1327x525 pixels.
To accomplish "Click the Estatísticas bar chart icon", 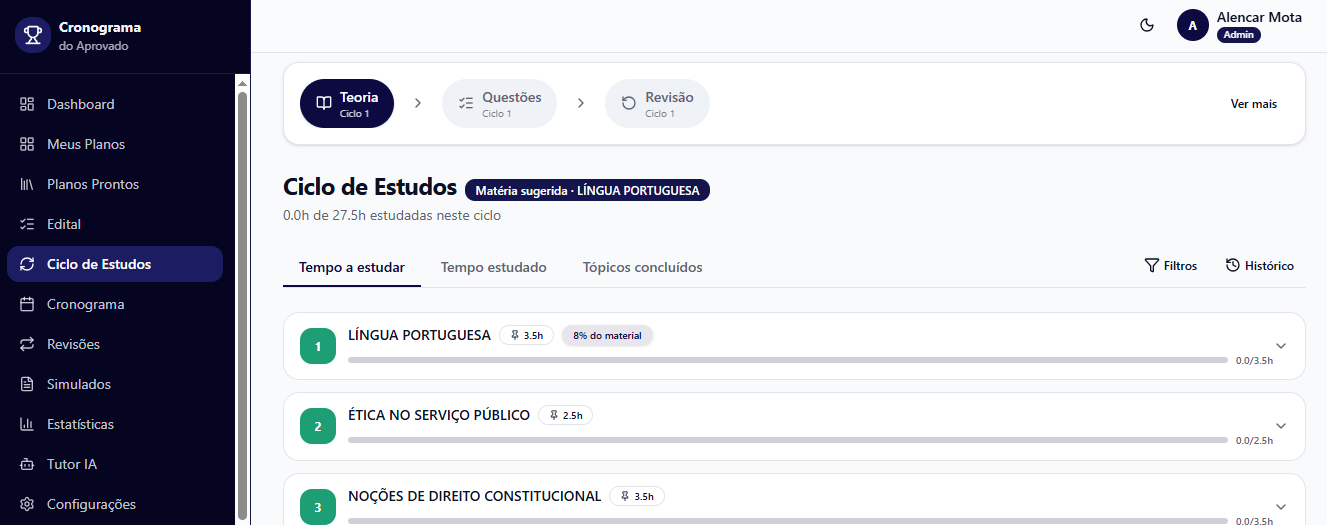I will click(27, 424).
